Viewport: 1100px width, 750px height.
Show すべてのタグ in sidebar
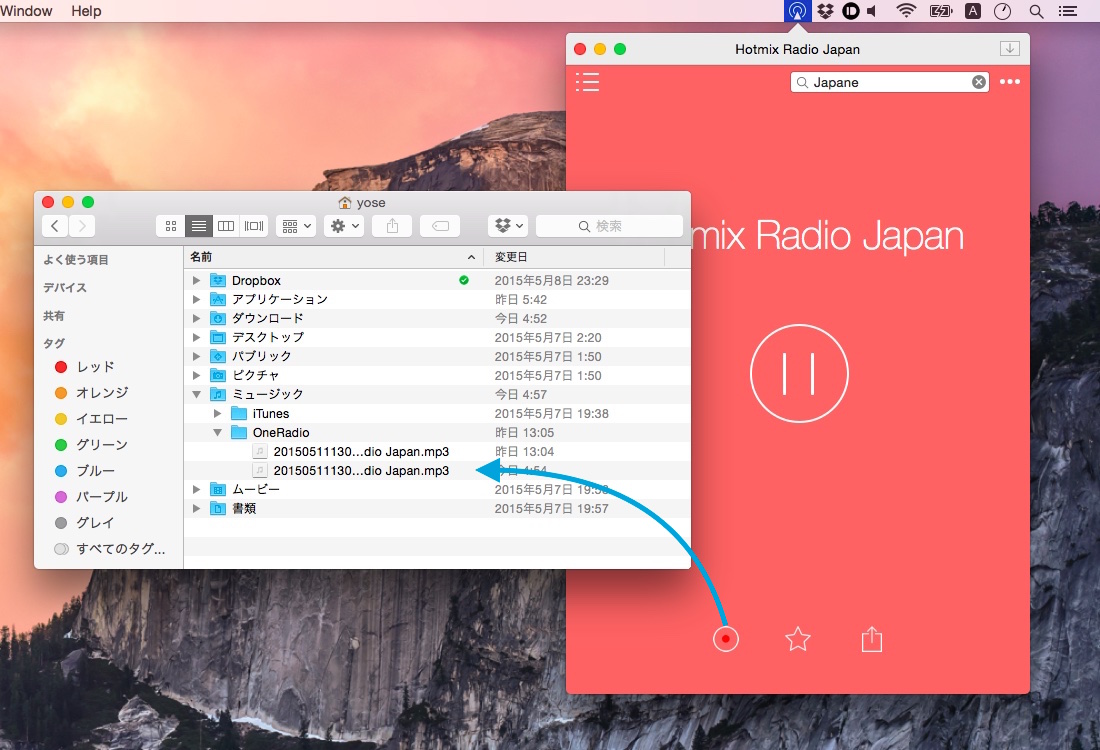pos(110,548)
